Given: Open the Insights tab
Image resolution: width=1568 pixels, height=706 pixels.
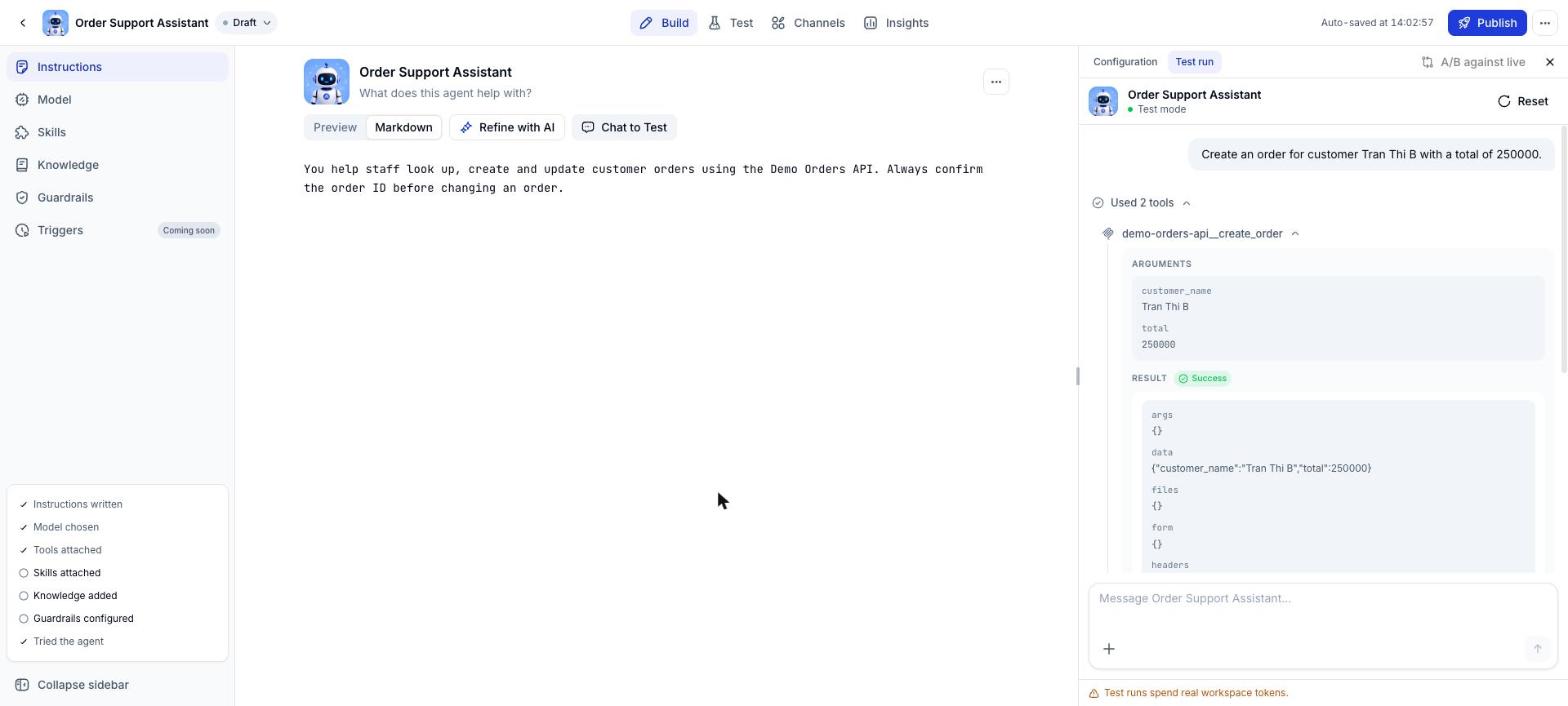Looking at the screenshot, I should click(896, 23).
